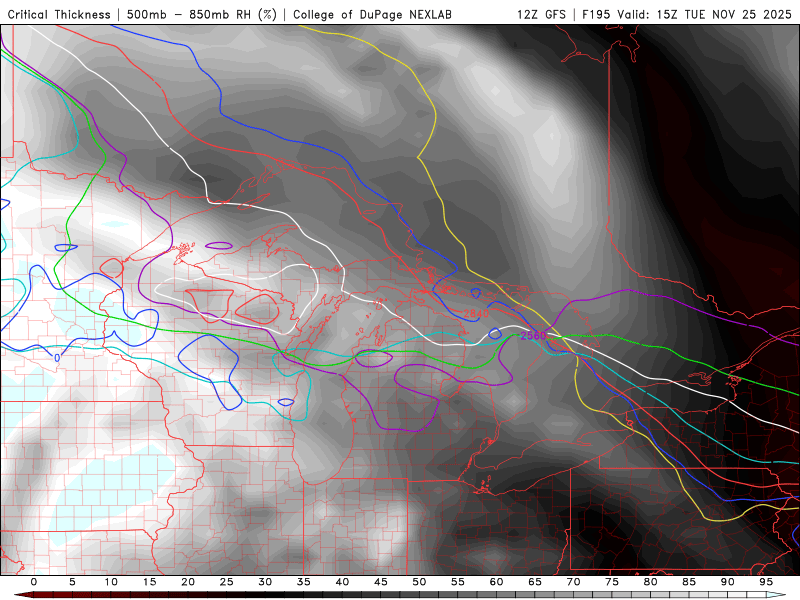Click the "55" value on the color scale
Screen dimensions: 800x600
click(458, 582)
